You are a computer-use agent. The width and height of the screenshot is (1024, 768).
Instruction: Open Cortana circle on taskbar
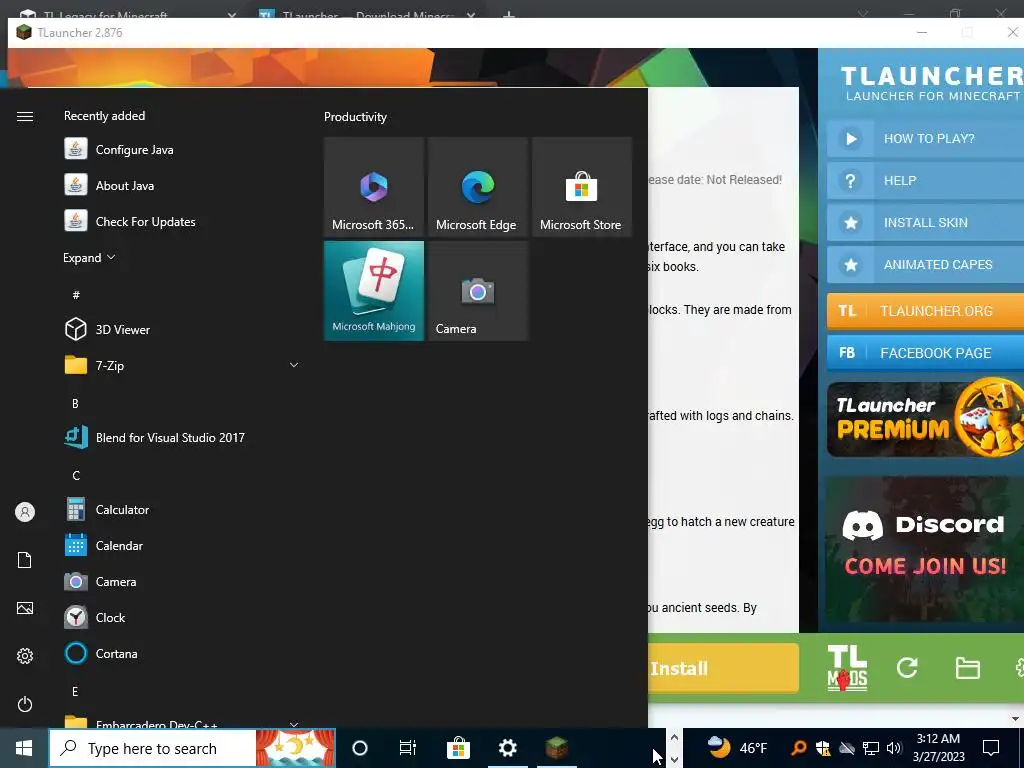coord(360,748)
